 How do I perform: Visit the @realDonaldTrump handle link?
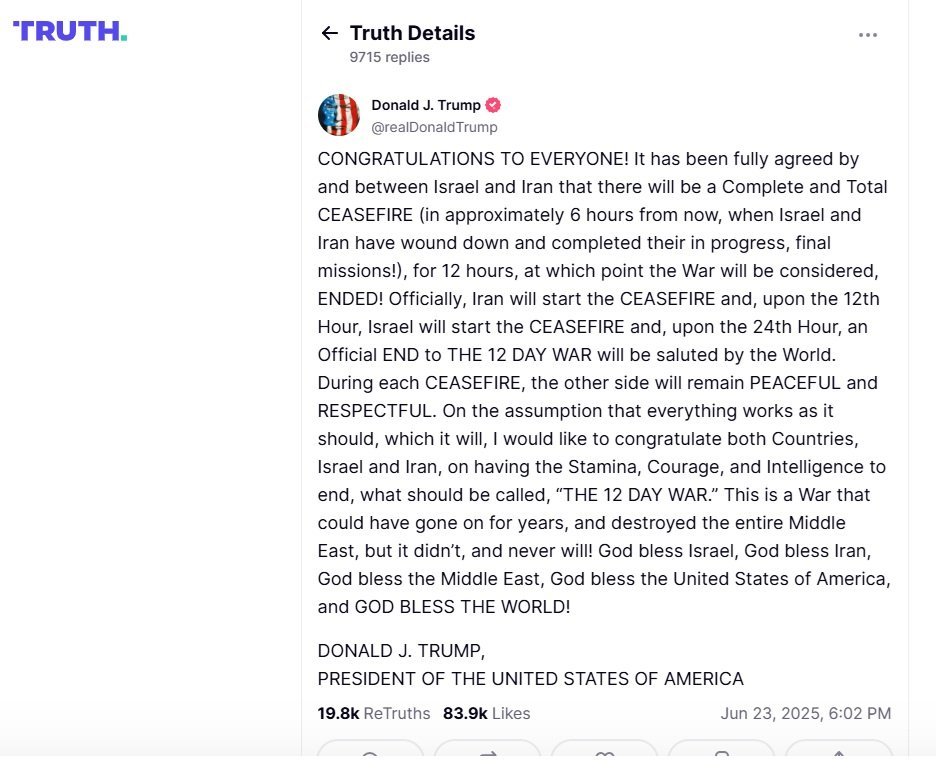point(434,127)
